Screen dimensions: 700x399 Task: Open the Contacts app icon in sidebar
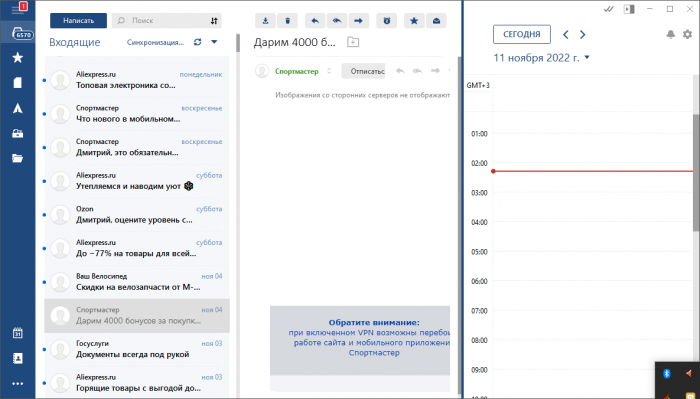pos(18,358)
